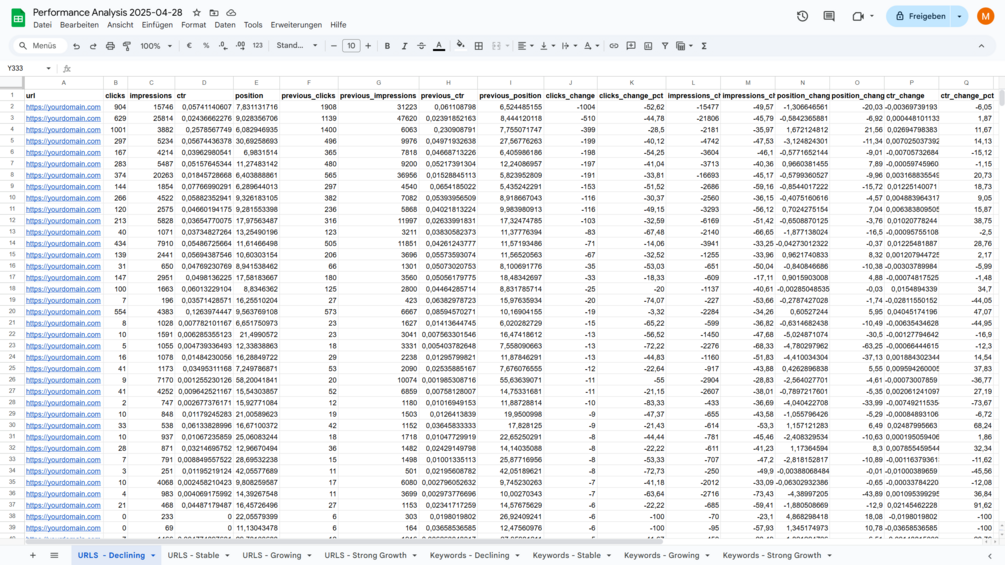Open the account avatar M

coord(985,17)
